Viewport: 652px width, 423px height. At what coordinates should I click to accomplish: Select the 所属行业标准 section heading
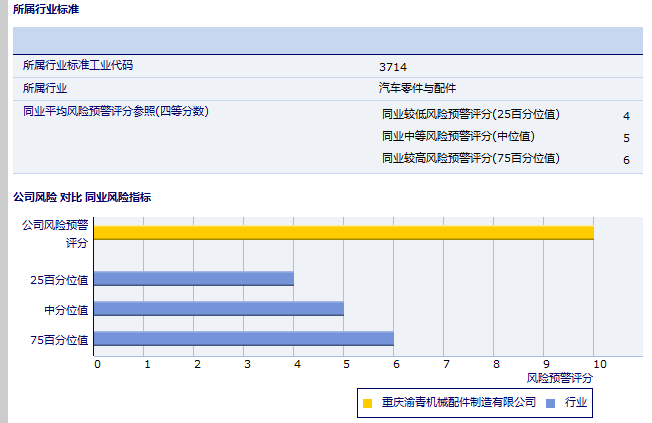coord(46,10)
